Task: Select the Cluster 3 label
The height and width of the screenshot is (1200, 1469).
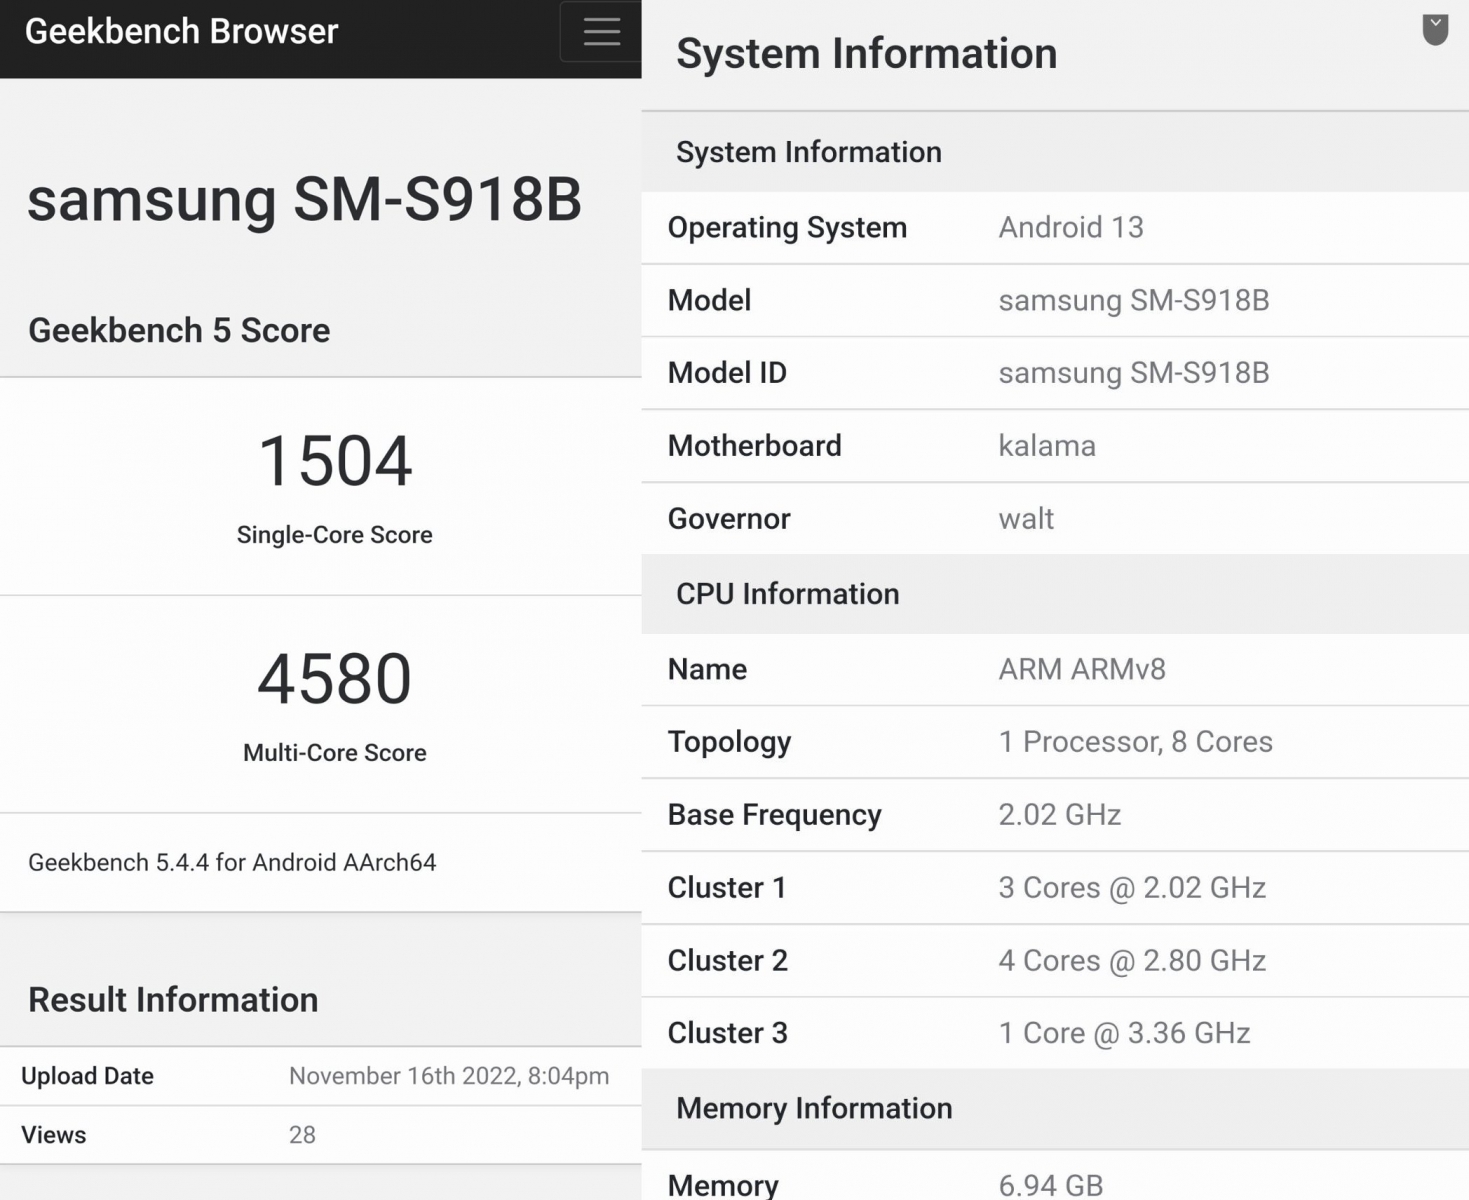Action: point(728,1033)
